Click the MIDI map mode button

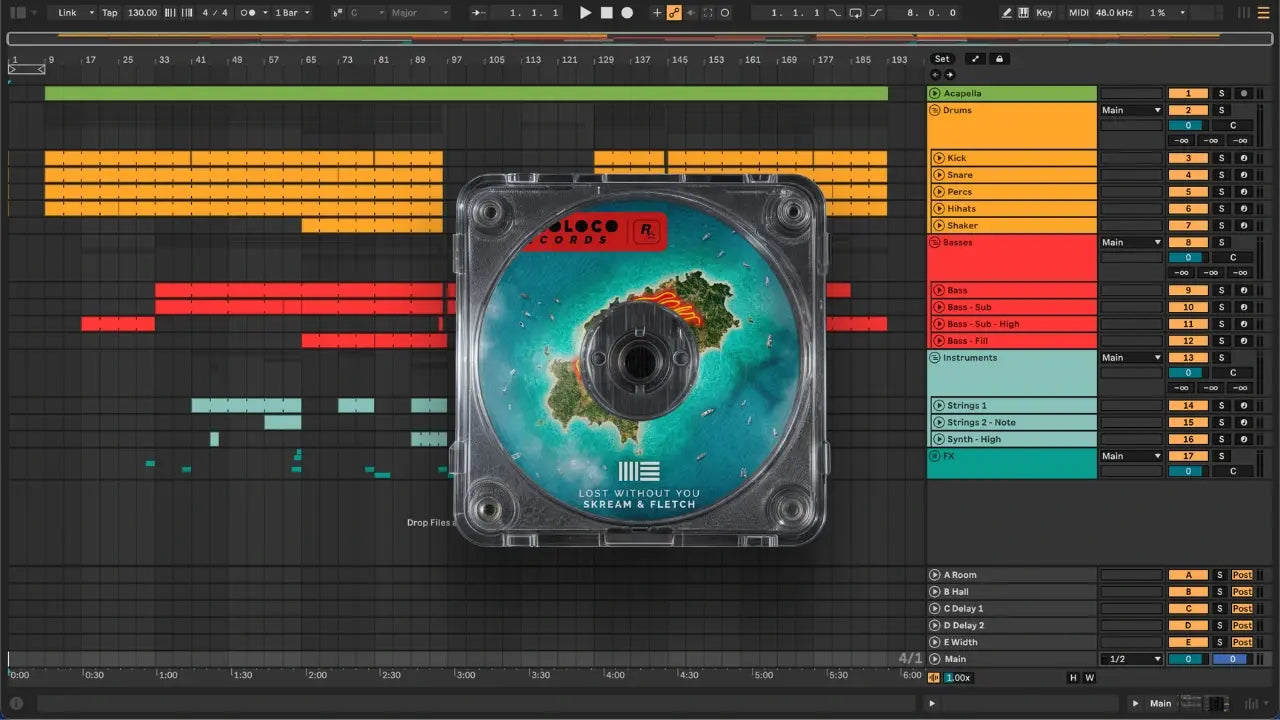coord(1078,13)
